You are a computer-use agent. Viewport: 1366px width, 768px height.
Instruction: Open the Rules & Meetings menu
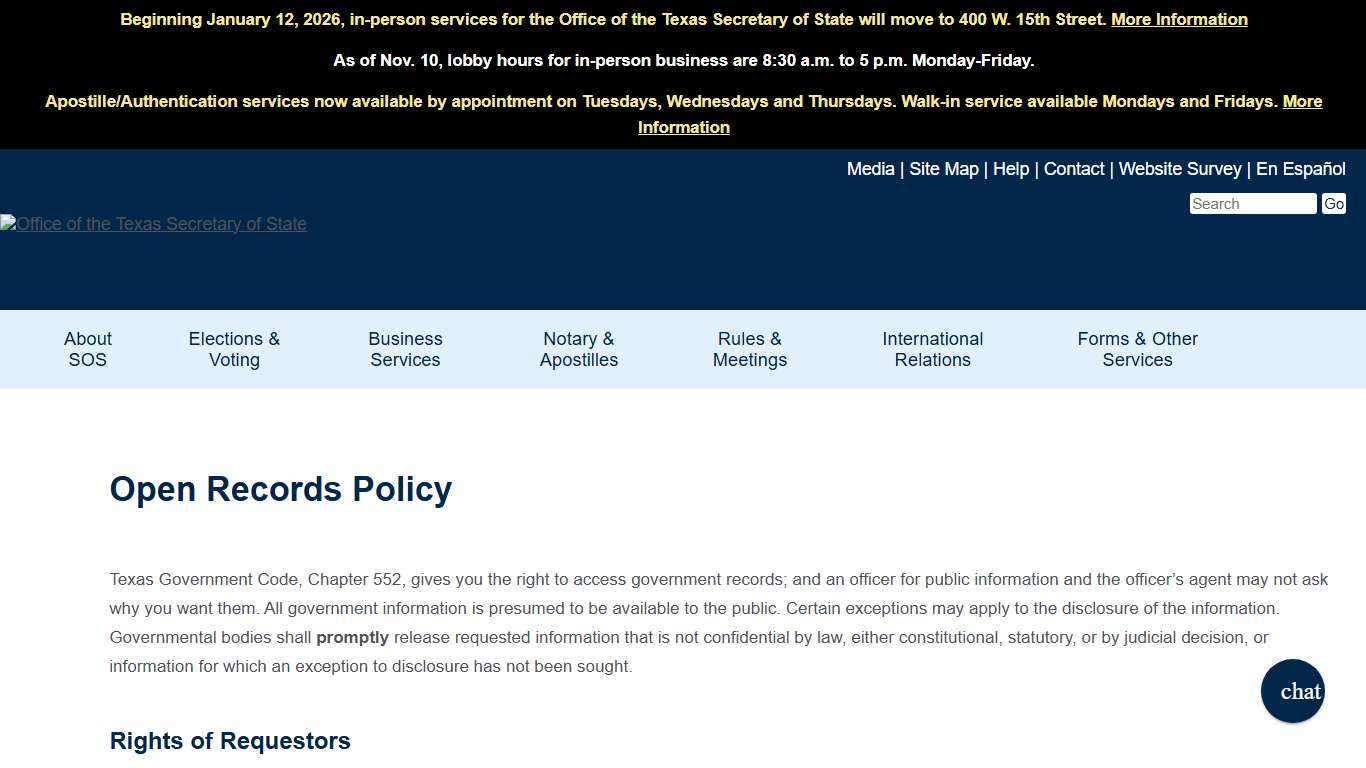pyautogui.click(x=749, y=349)
